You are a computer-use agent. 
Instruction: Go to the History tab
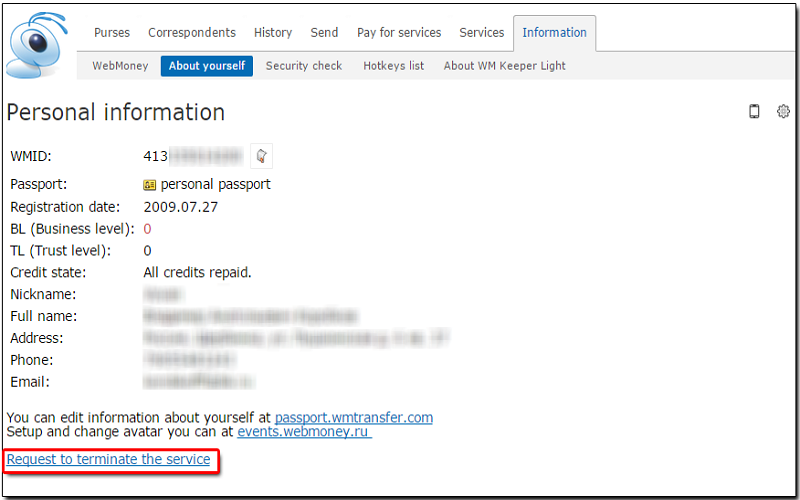(273, 33)
